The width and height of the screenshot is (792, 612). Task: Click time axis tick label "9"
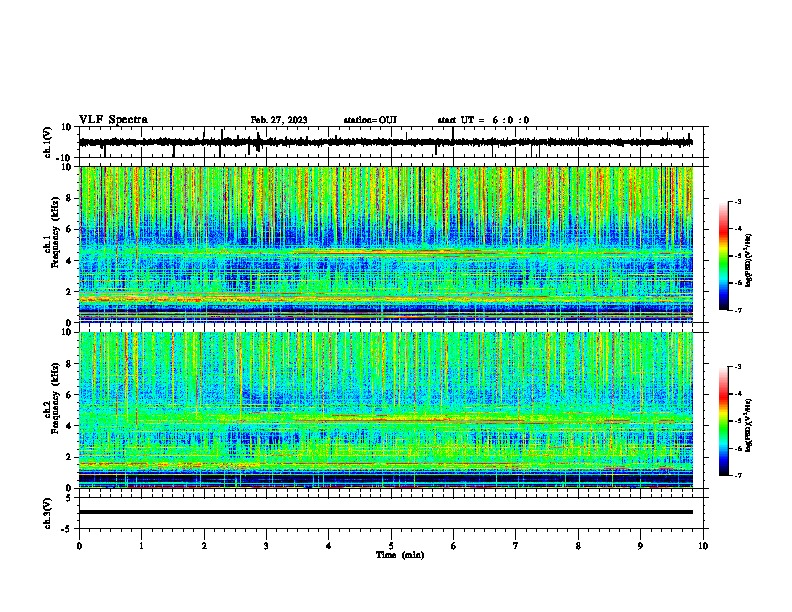pos(640,546)
